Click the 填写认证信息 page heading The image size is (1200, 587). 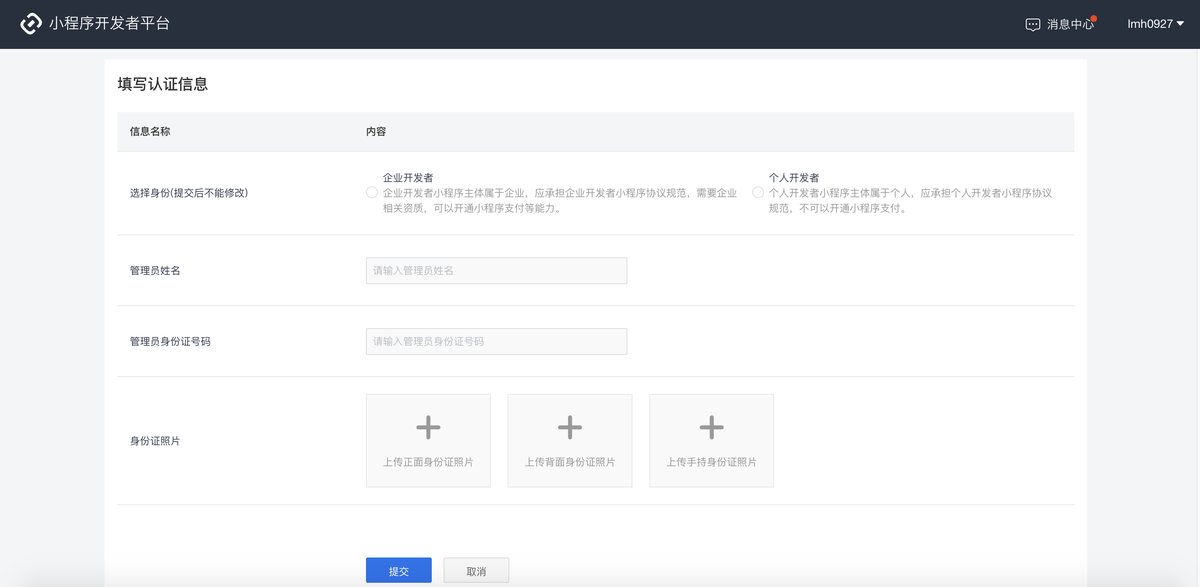[163, 84]
